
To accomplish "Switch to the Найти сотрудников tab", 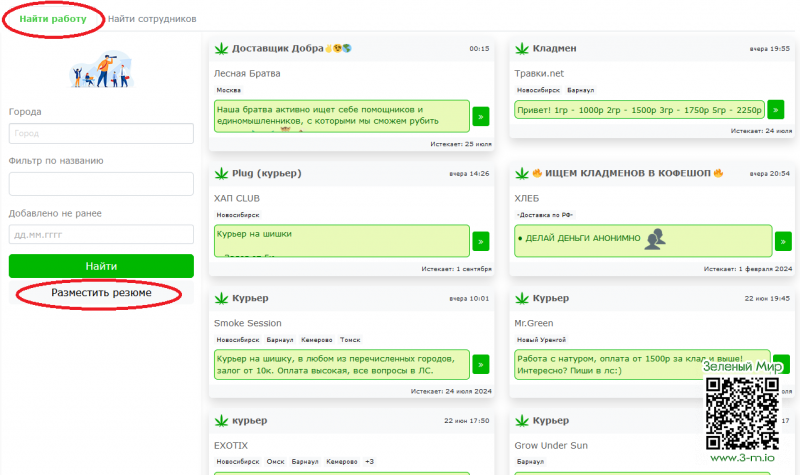I will (152, 19).
